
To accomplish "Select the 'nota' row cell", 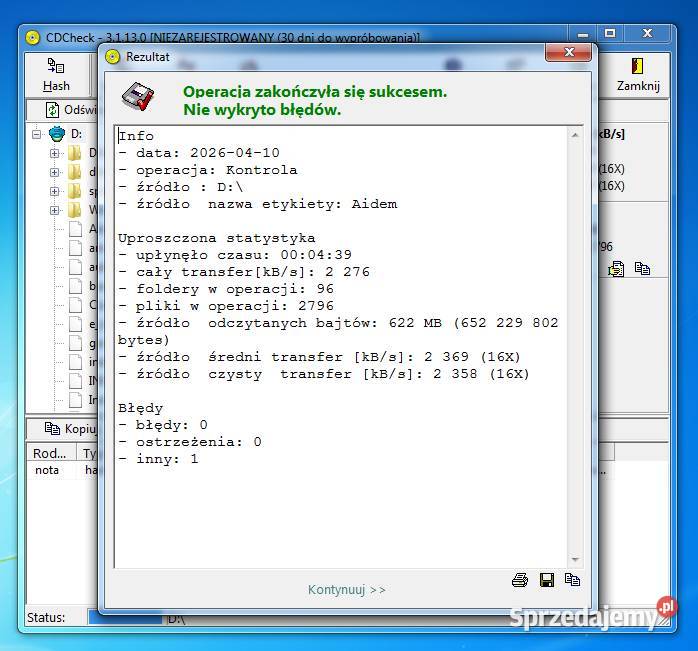I will point(47,470).
